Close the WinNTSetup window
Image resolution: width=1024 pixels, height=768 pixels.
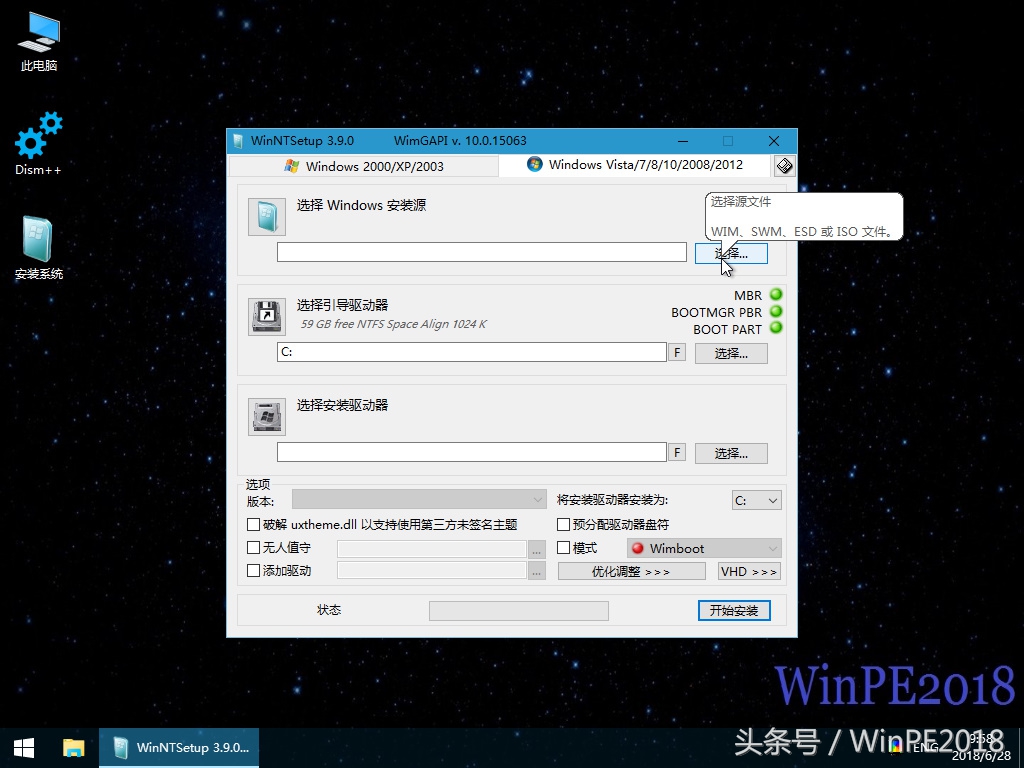(774, 141)
